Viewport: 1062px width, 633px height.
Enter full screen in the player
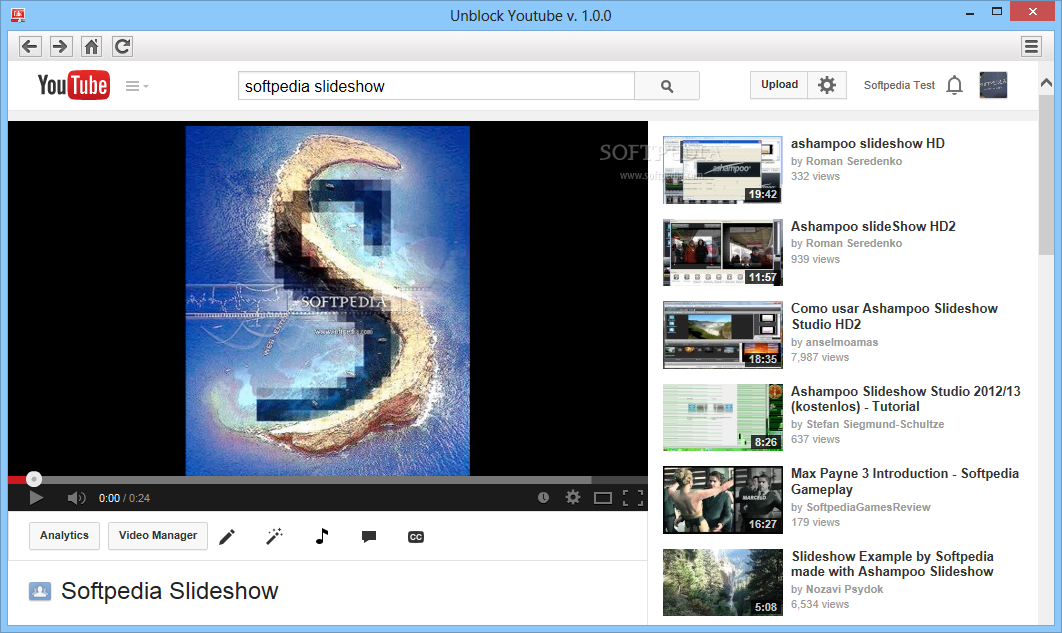click(633, 498)
